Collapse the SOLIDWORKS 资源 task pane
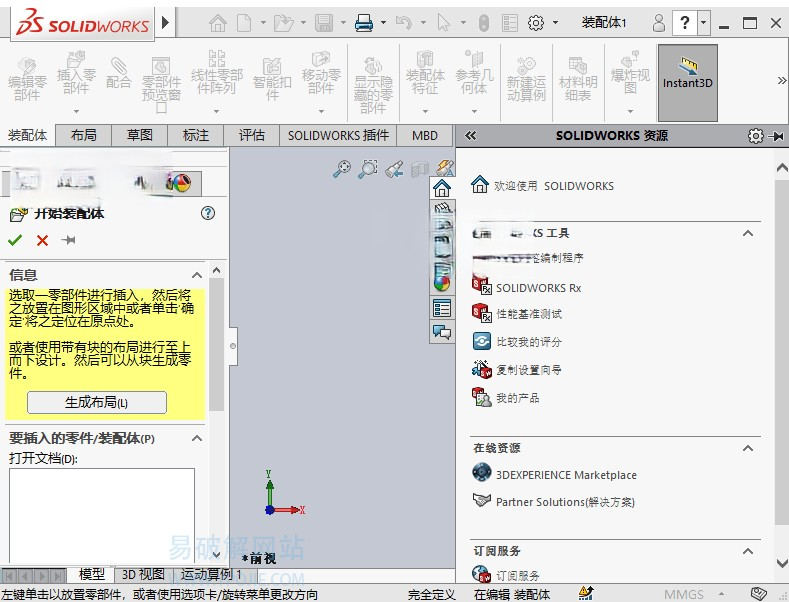 tap(470, 135)
